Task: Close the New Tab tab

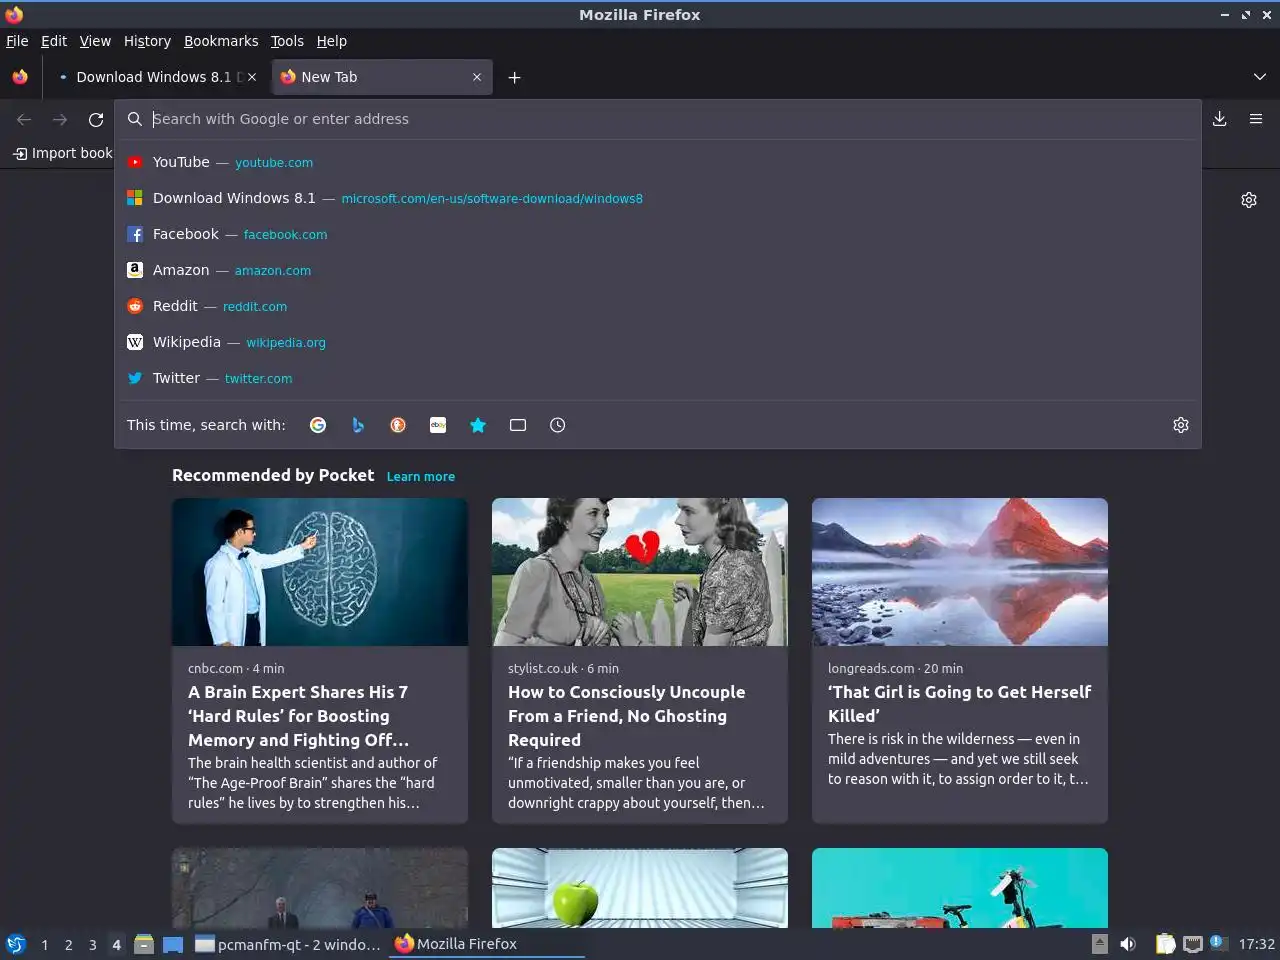Action: [x=477, y=77]
